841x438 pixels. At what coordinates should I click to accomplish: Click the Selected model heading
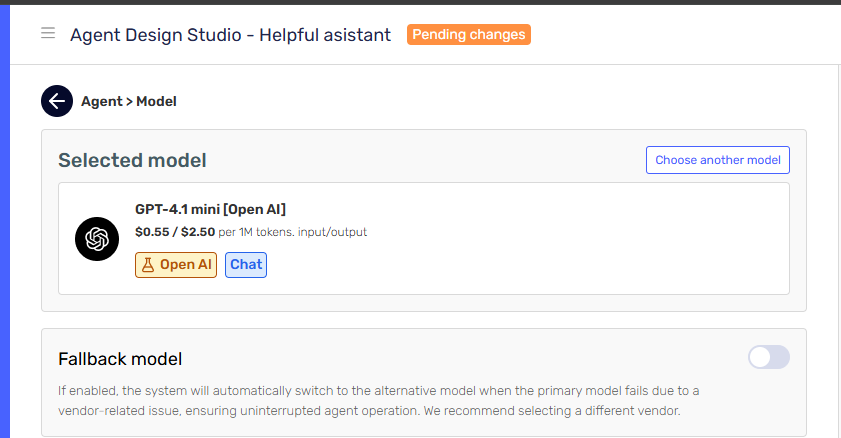[x=132, y=160]
